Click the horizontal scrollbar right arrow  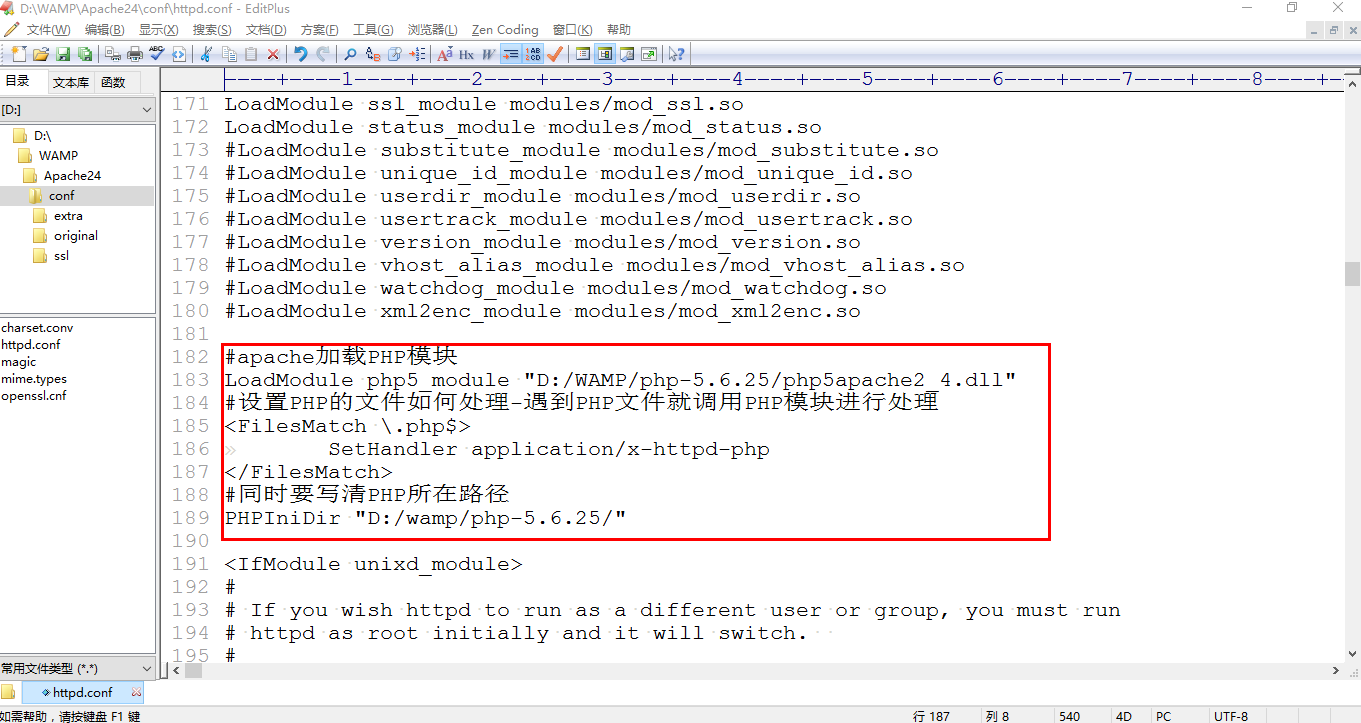[1336, 670]
